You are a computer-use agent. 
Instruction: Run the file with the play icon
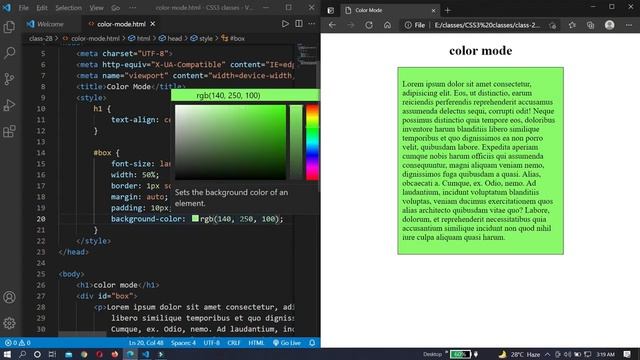(x=285, y=24)
